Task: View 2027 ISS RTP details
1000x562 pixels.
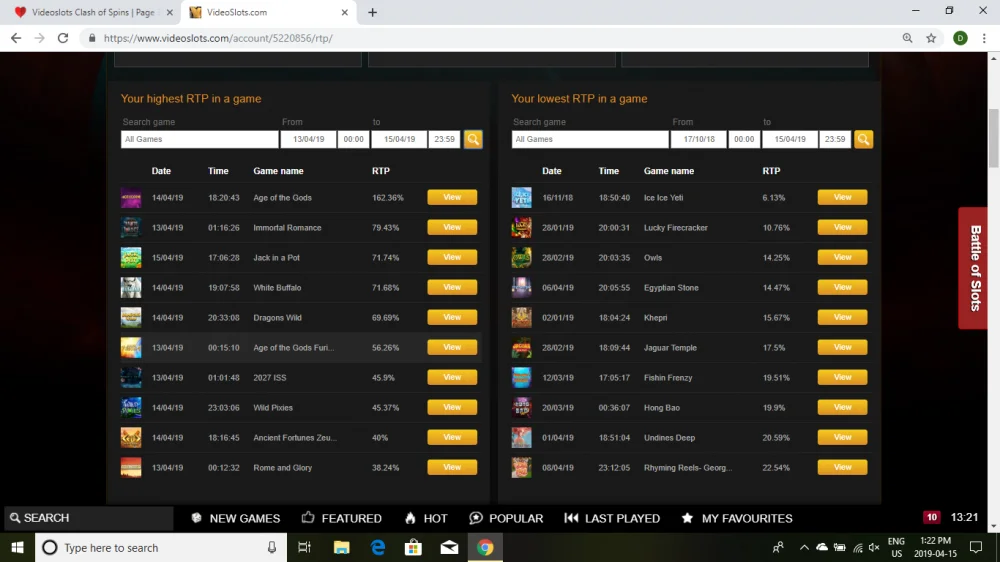Action: coord(452,377)
